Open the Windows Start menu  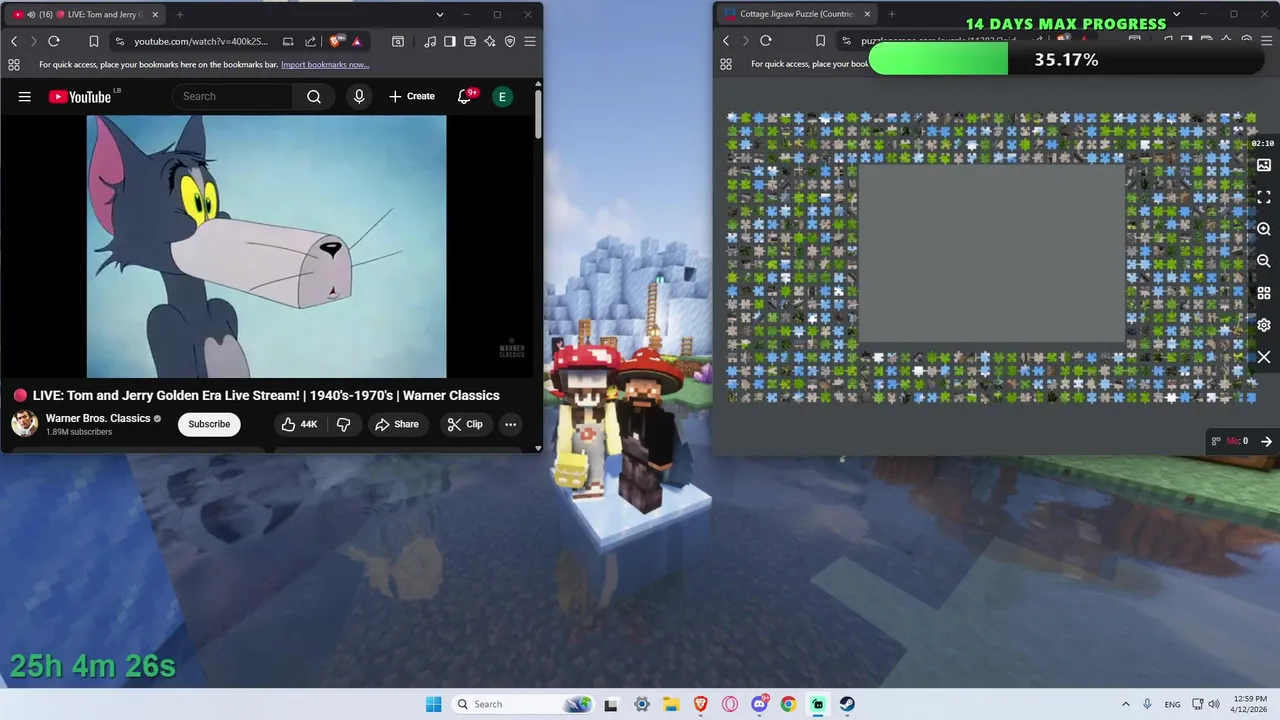click(x=433, y=704)
